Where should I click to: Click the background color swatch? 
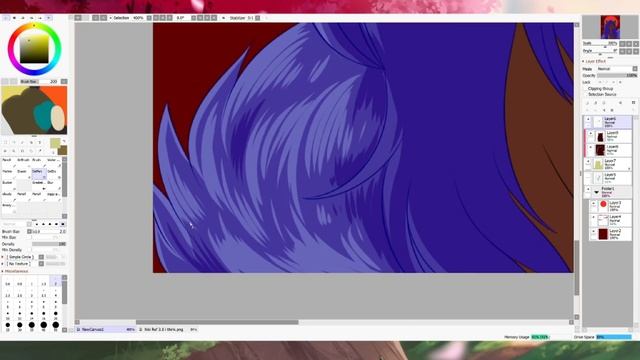tap(63, 151)
